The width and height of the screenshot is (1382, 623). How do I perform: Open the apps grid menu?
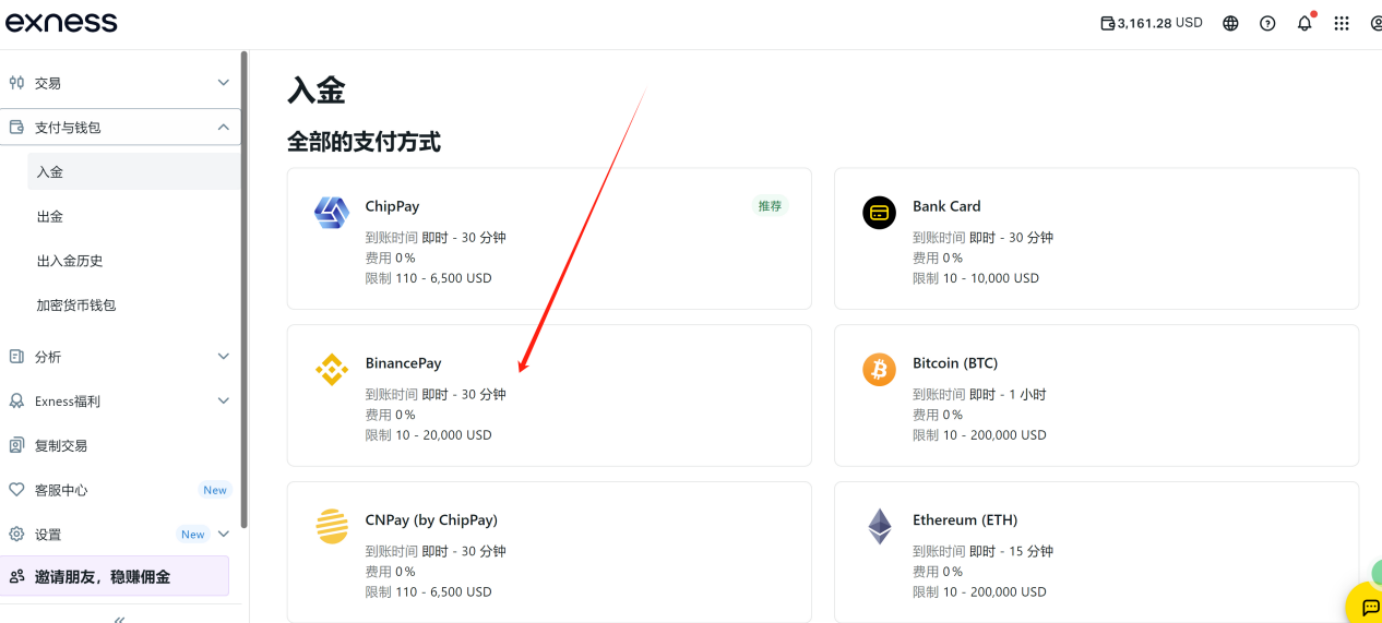1341,23
